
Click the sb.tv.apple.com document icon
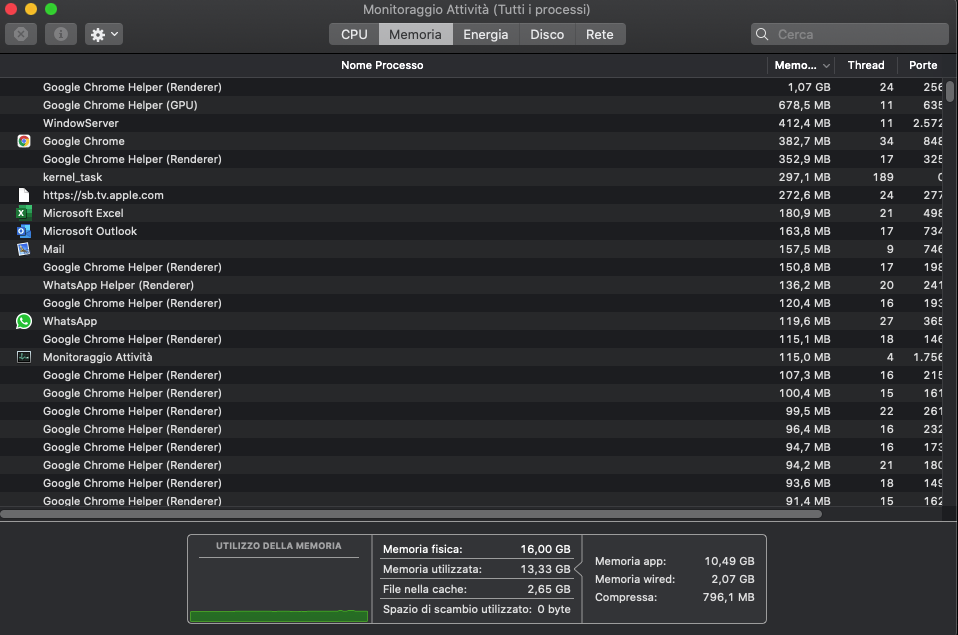pos(24,195)
